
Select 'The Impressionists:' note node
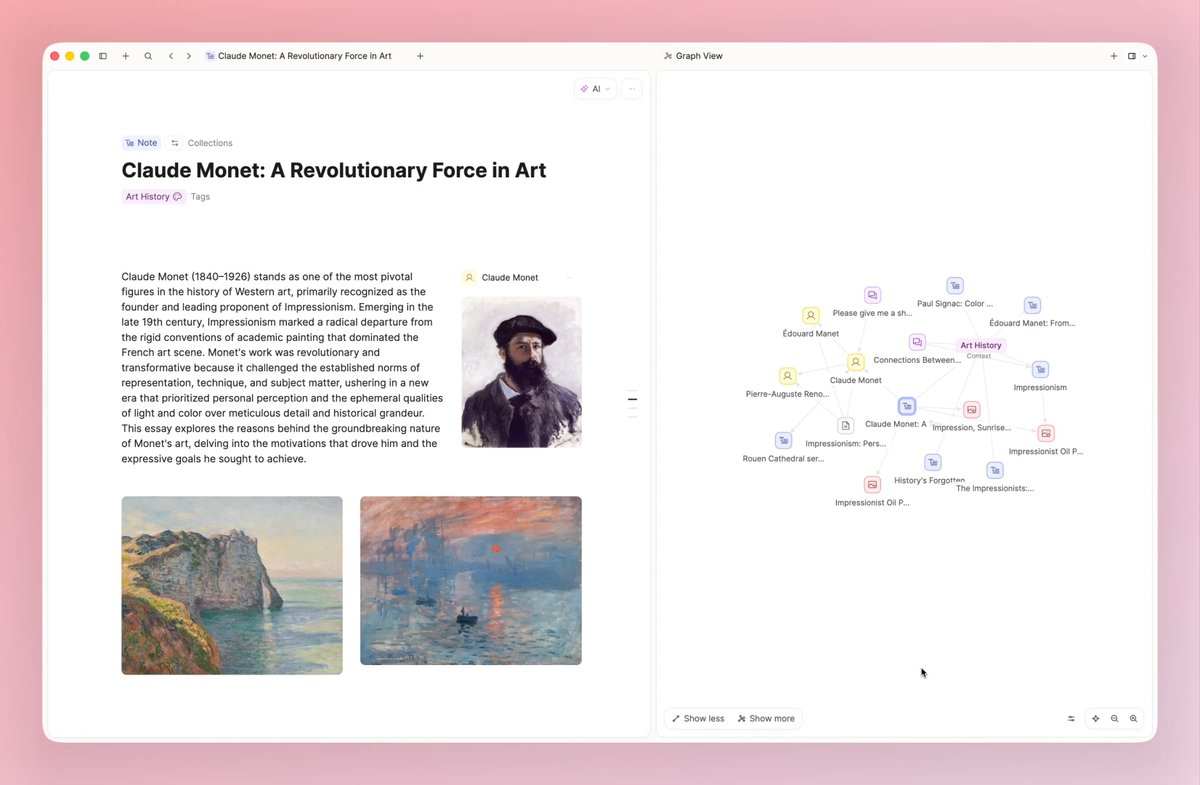point(995,470)
